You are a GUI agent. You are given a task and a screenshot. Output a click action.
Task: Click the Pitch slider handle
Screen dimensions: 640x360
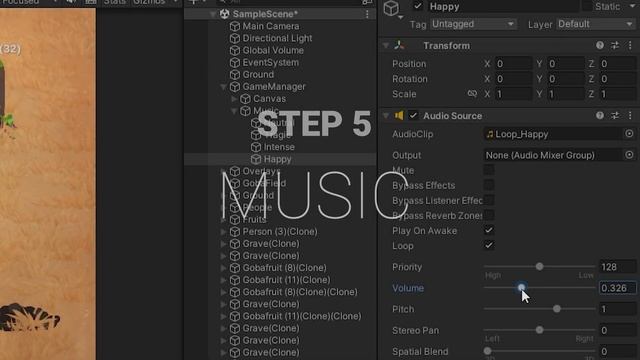tap(557, 309)
